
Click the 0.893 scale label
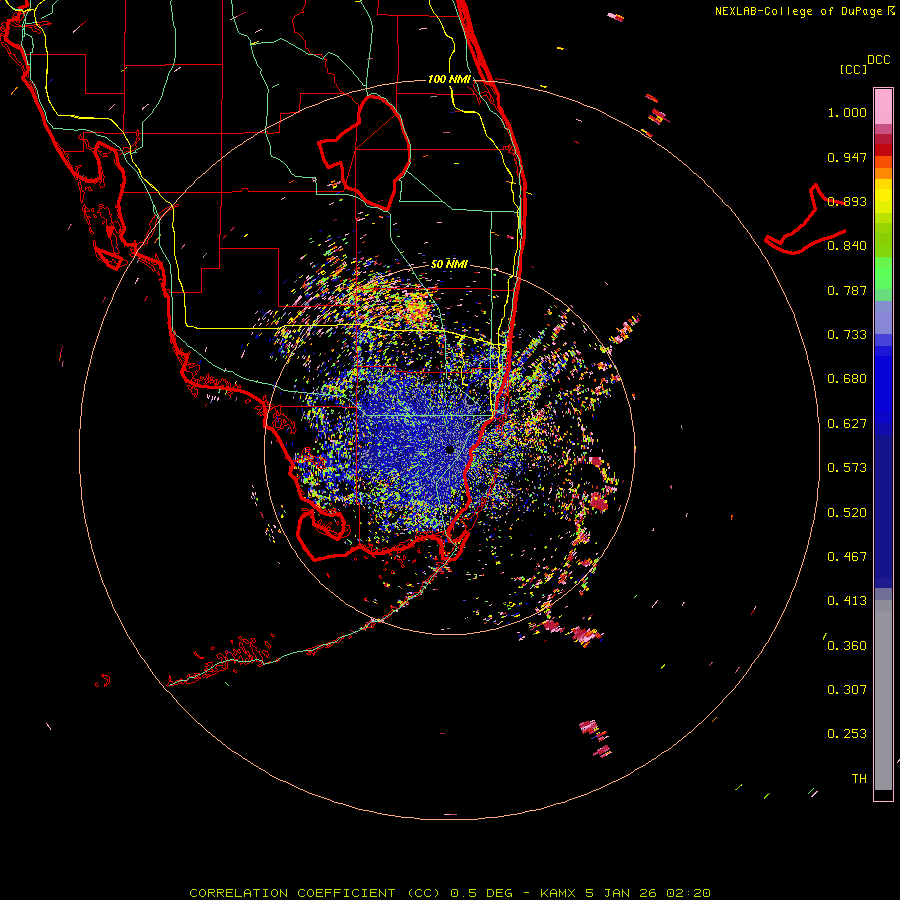coord(847,201)
